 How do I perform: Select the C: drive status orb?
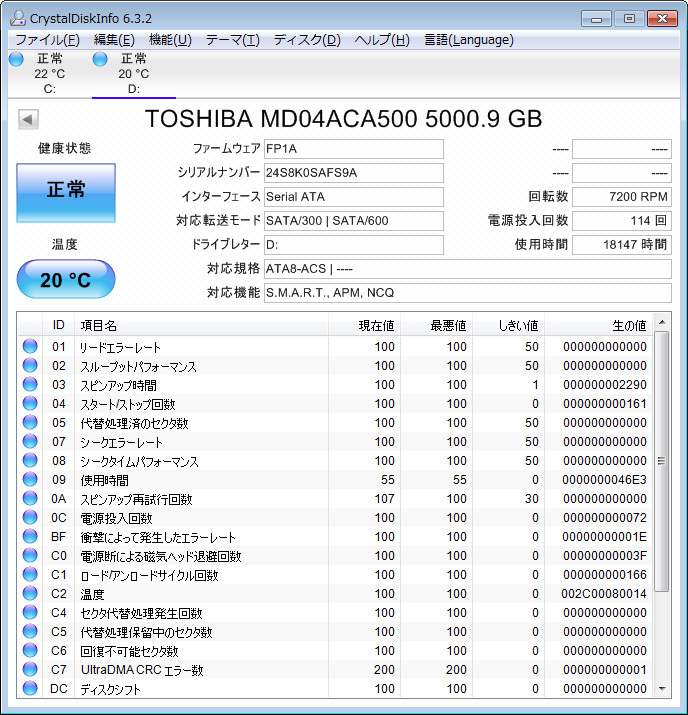click(16, 59)
